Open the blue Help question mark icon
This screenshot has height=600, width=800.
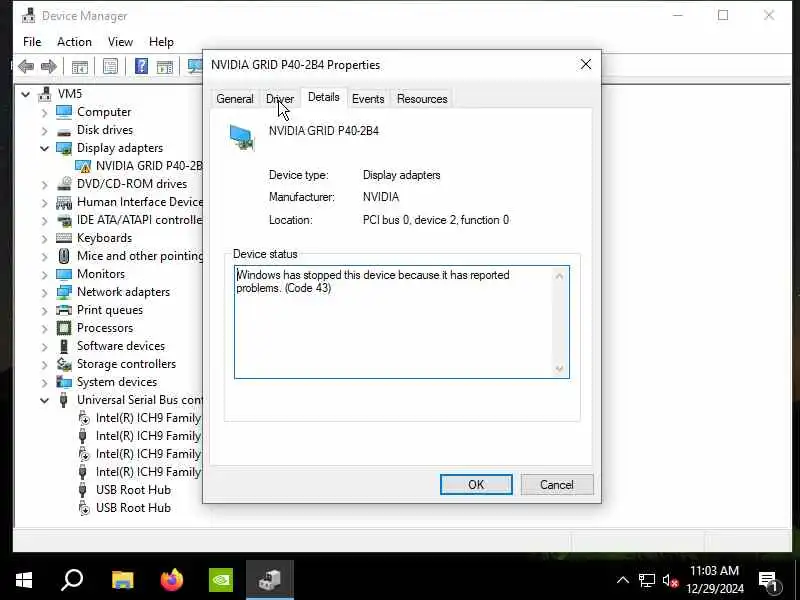(141, 66)
